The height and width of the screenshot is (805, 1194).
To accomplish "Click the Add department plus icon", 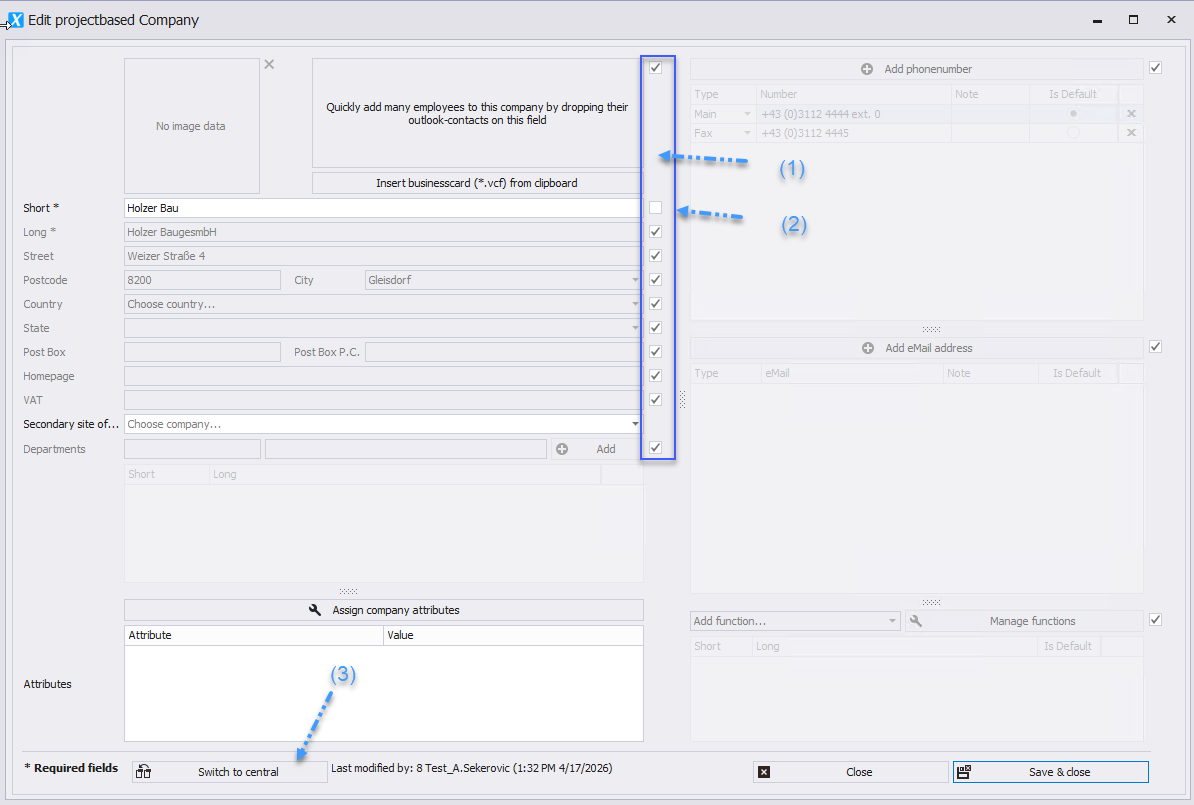I will [x=562, y=449].
